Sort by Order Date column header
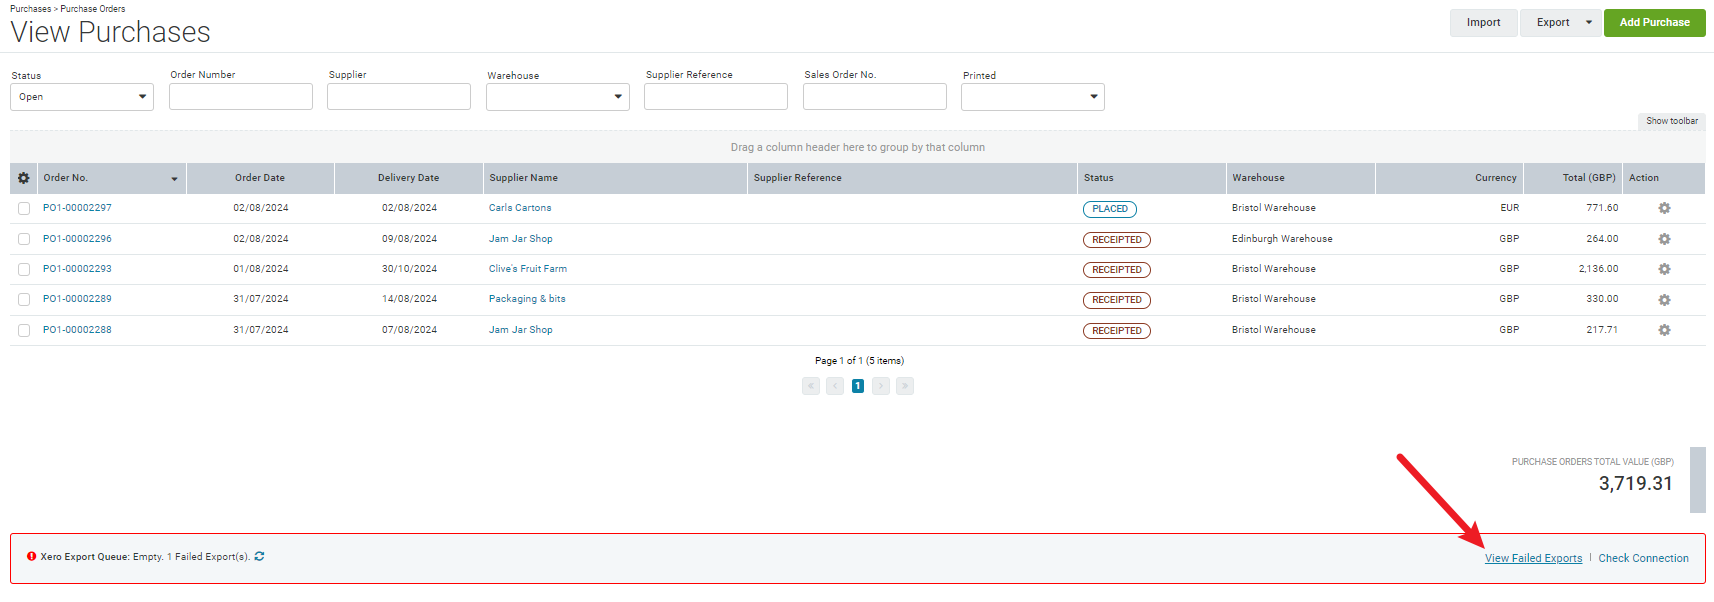Image resolution: width=1714 pixels, height=602 pixels. (x=260, y=178)
